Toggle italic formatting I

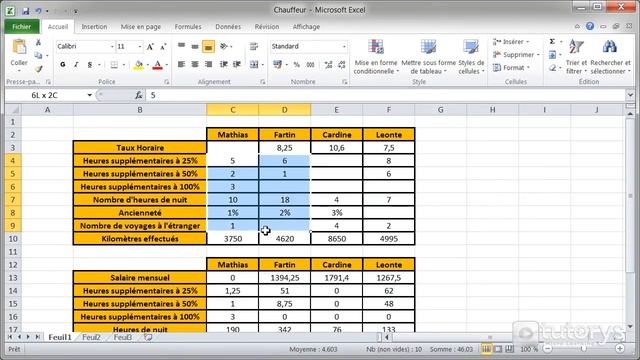[76, 64]
